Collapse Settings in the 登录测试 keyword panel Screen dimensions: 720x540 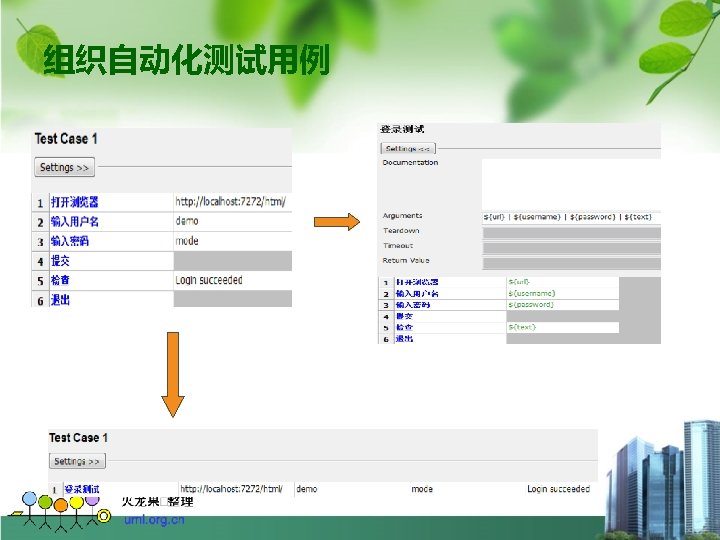tap(408, 149)
